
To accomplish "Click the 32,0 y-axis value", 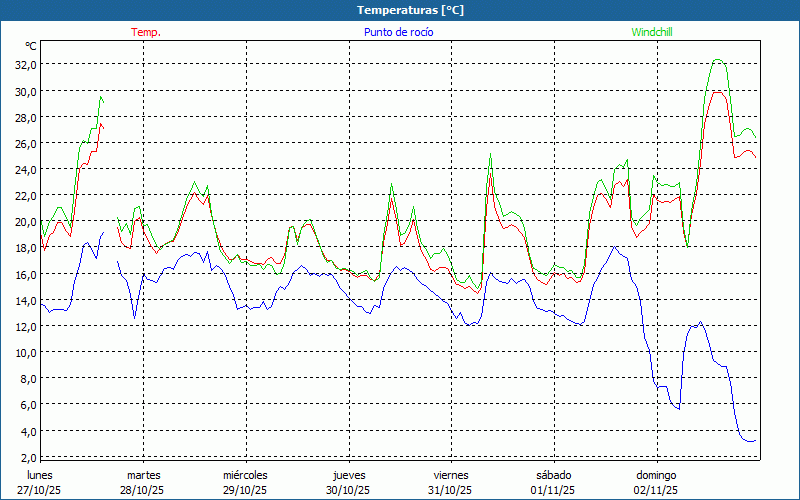I will tap(25, 64).
